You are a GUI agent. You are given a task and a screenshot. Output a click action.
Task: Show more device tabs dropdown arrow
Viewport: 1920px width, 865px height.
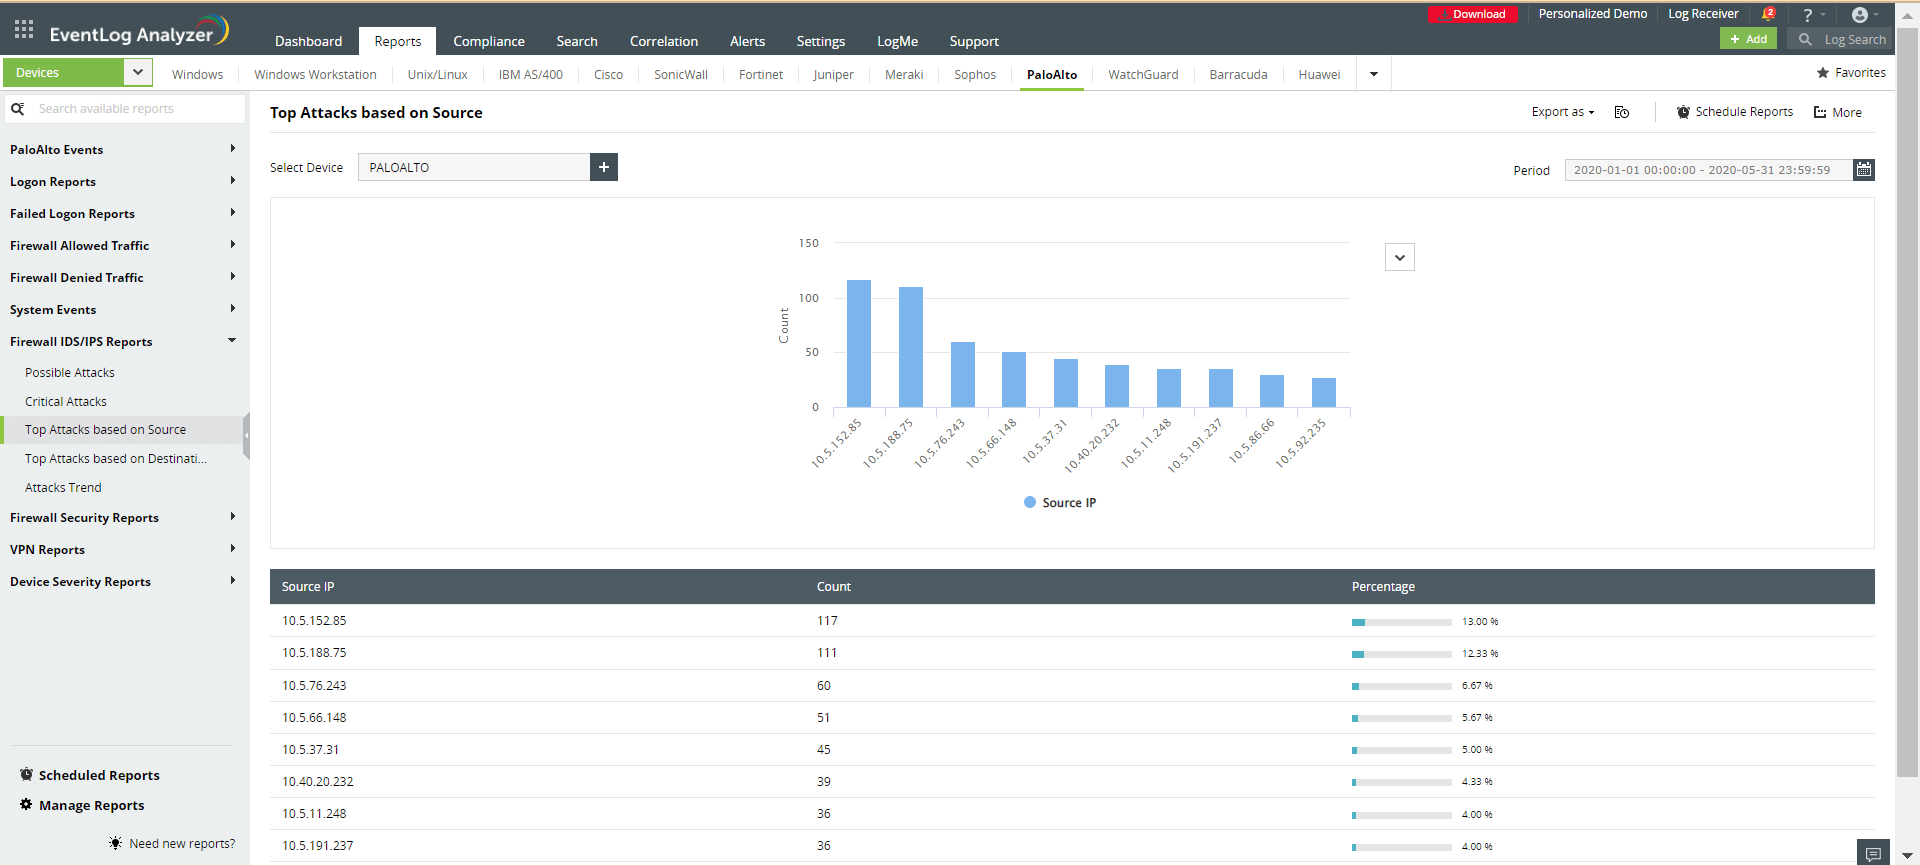pos(1374,74)
